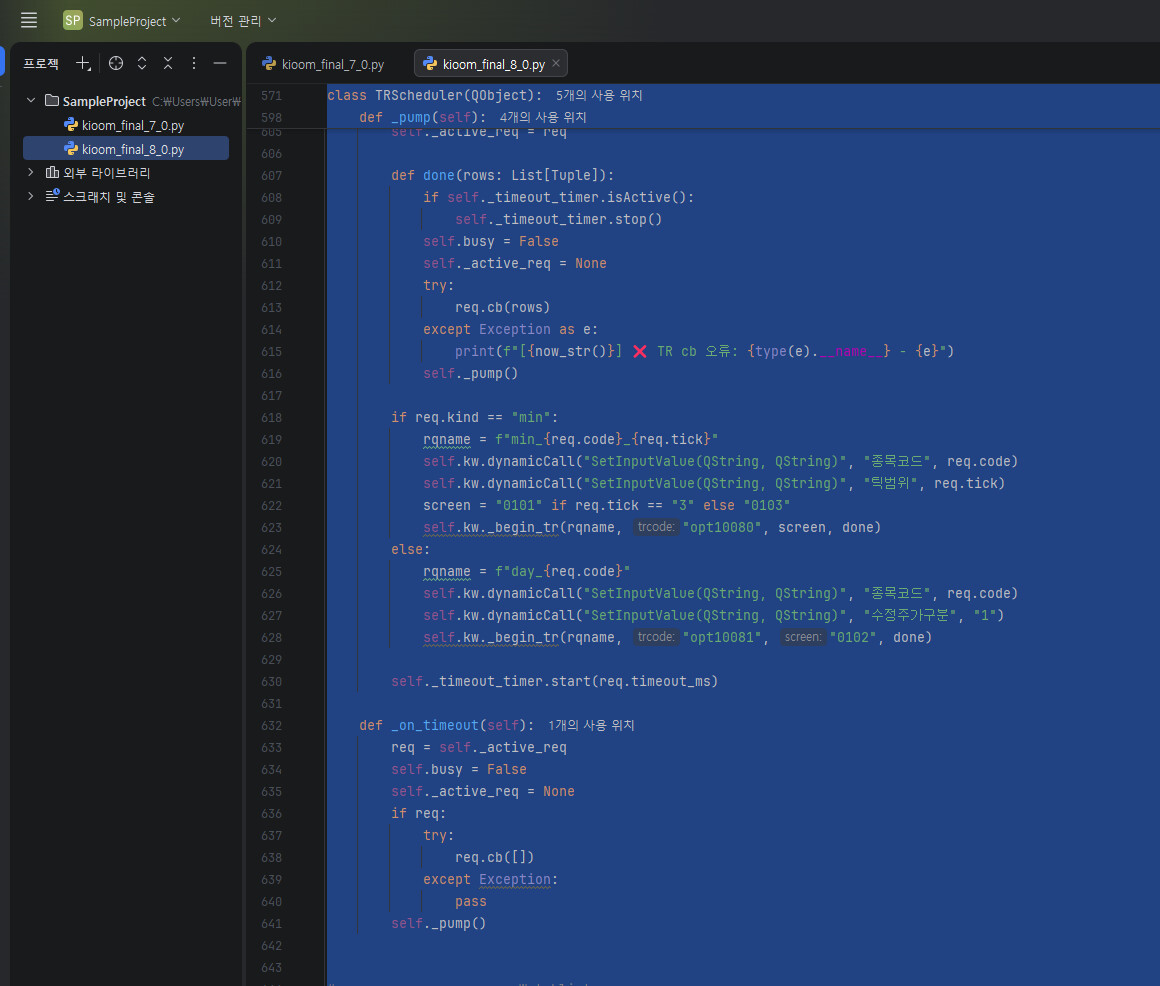
Task: Switch to kioom_final_7_0.py tab
Action: (323, 64)
